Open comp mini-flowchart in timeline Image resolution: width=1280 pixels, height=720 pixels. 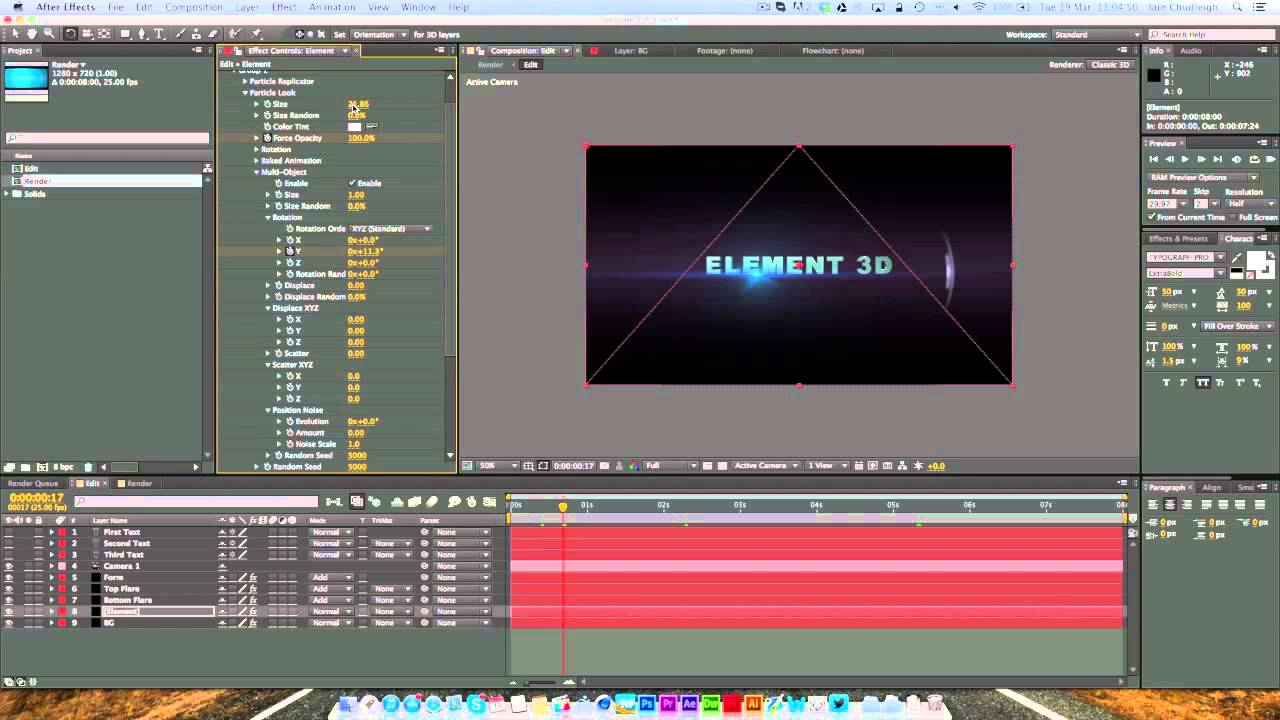333,502
